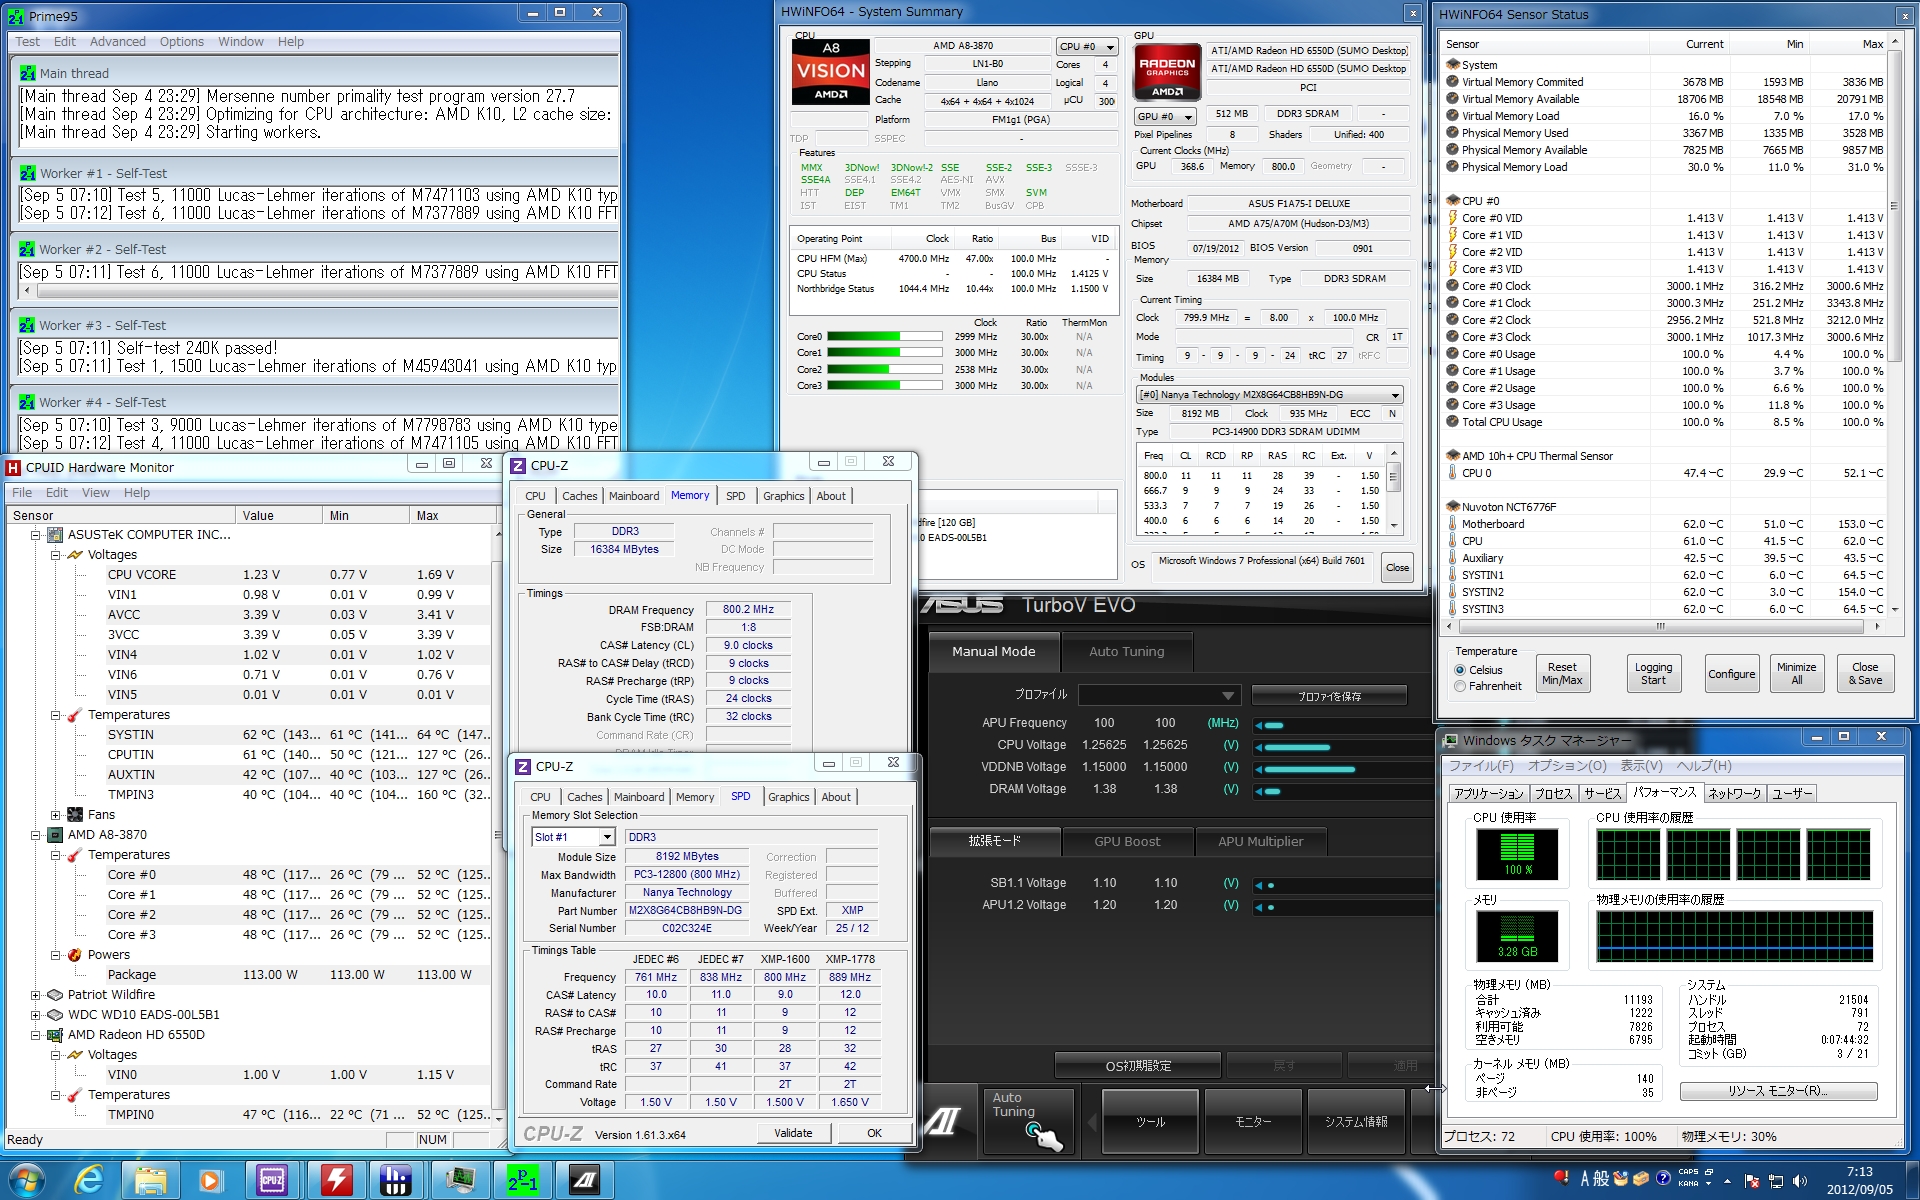Click the Reset Min/Max button
Image resolution: width=1920 pixels, height=1200 pixels.
click(x=1561, y=674)
